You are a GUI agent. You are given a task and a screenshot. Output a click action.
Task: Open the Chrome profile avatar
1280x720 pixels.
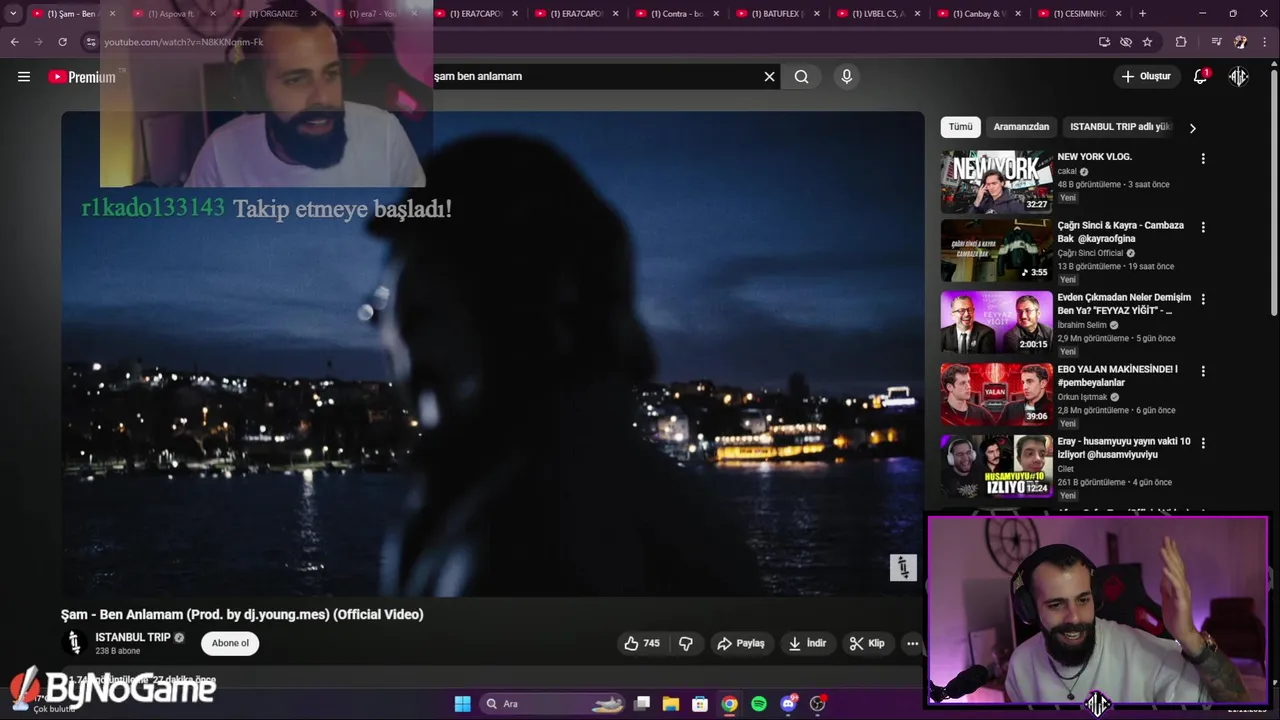tap(1241, 42)
